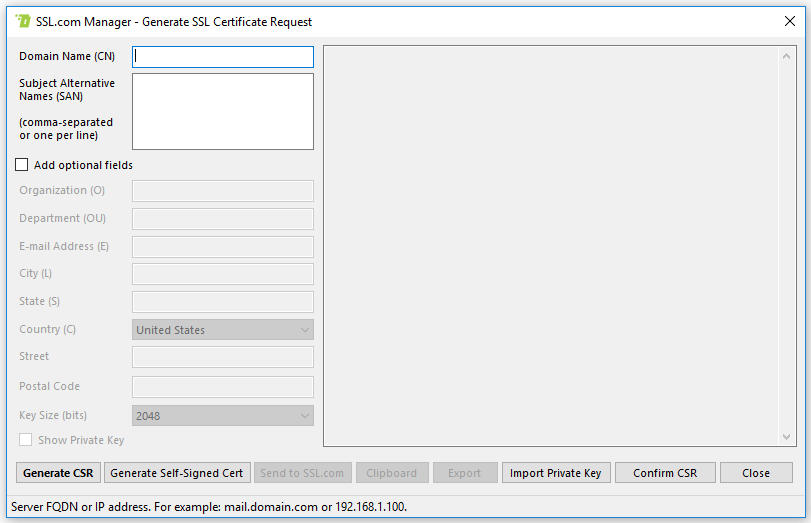
Task: Click the E-mail Address (E) field
Action: (x=223, y=247)
